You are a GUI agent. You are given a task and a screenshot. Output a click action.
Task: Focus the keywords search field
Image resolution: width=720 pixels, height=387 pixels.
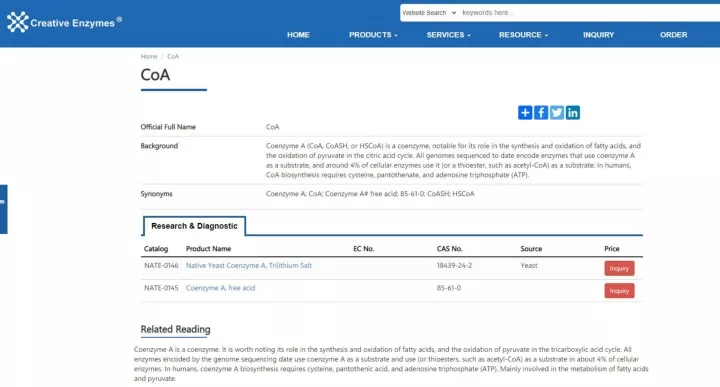coord(590,13)
